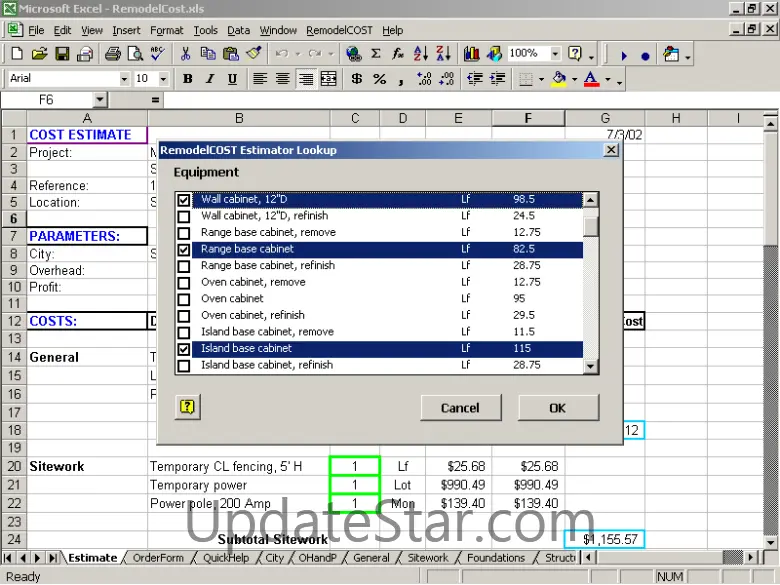Expand the Undo history dropdown arrow
The width and height of the screenshot is (780, 585).
pos(297,54)
